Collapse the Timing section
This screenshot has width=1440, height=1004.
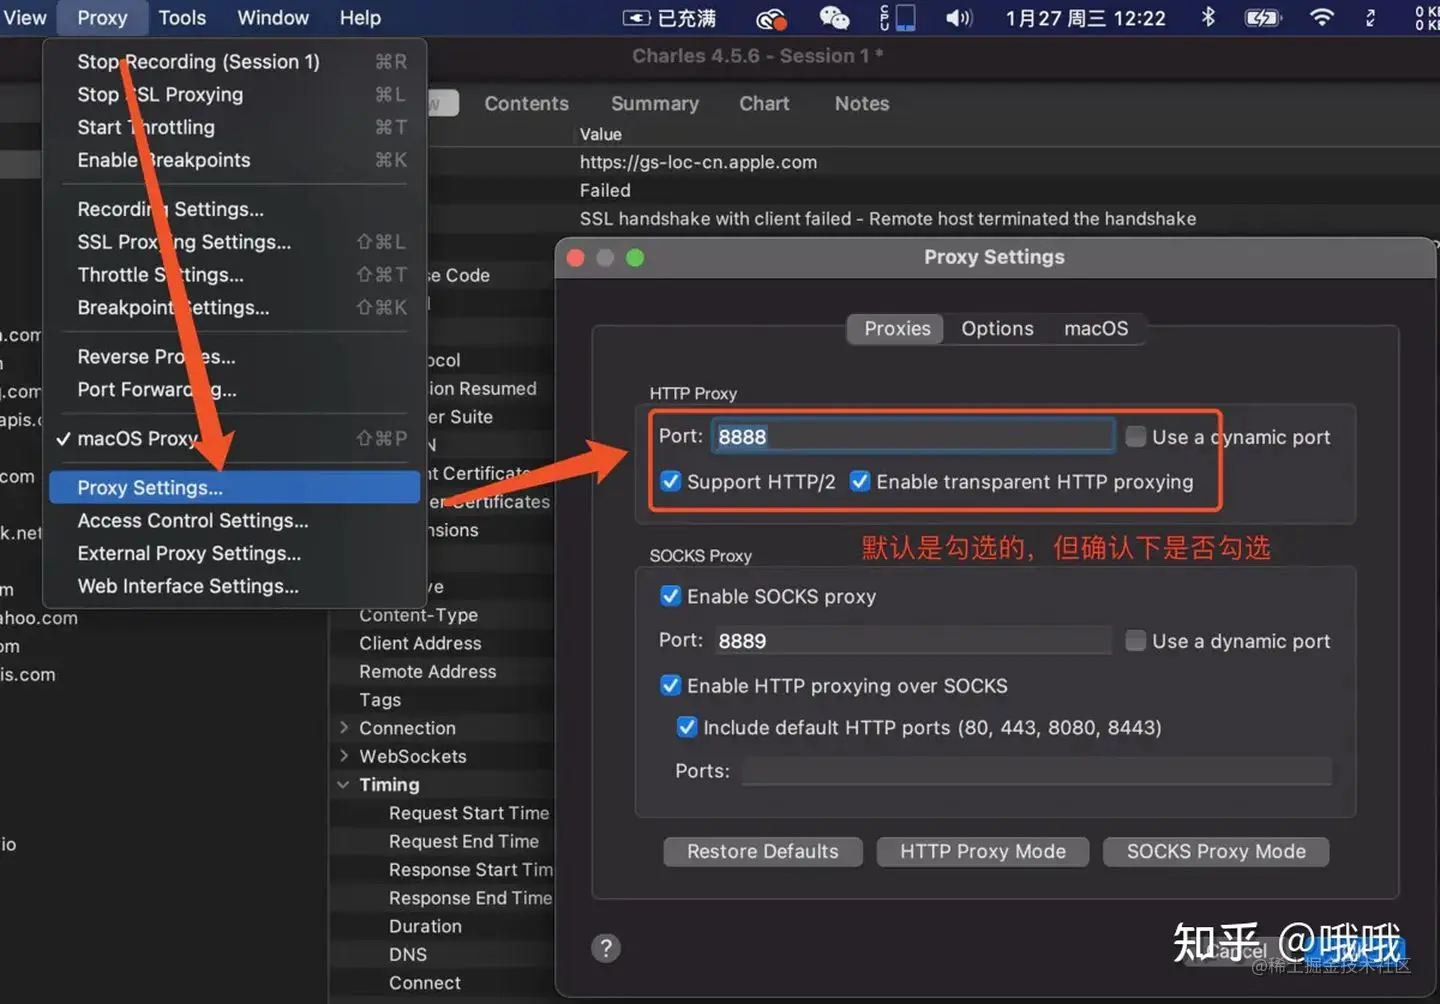pos(344,785)
